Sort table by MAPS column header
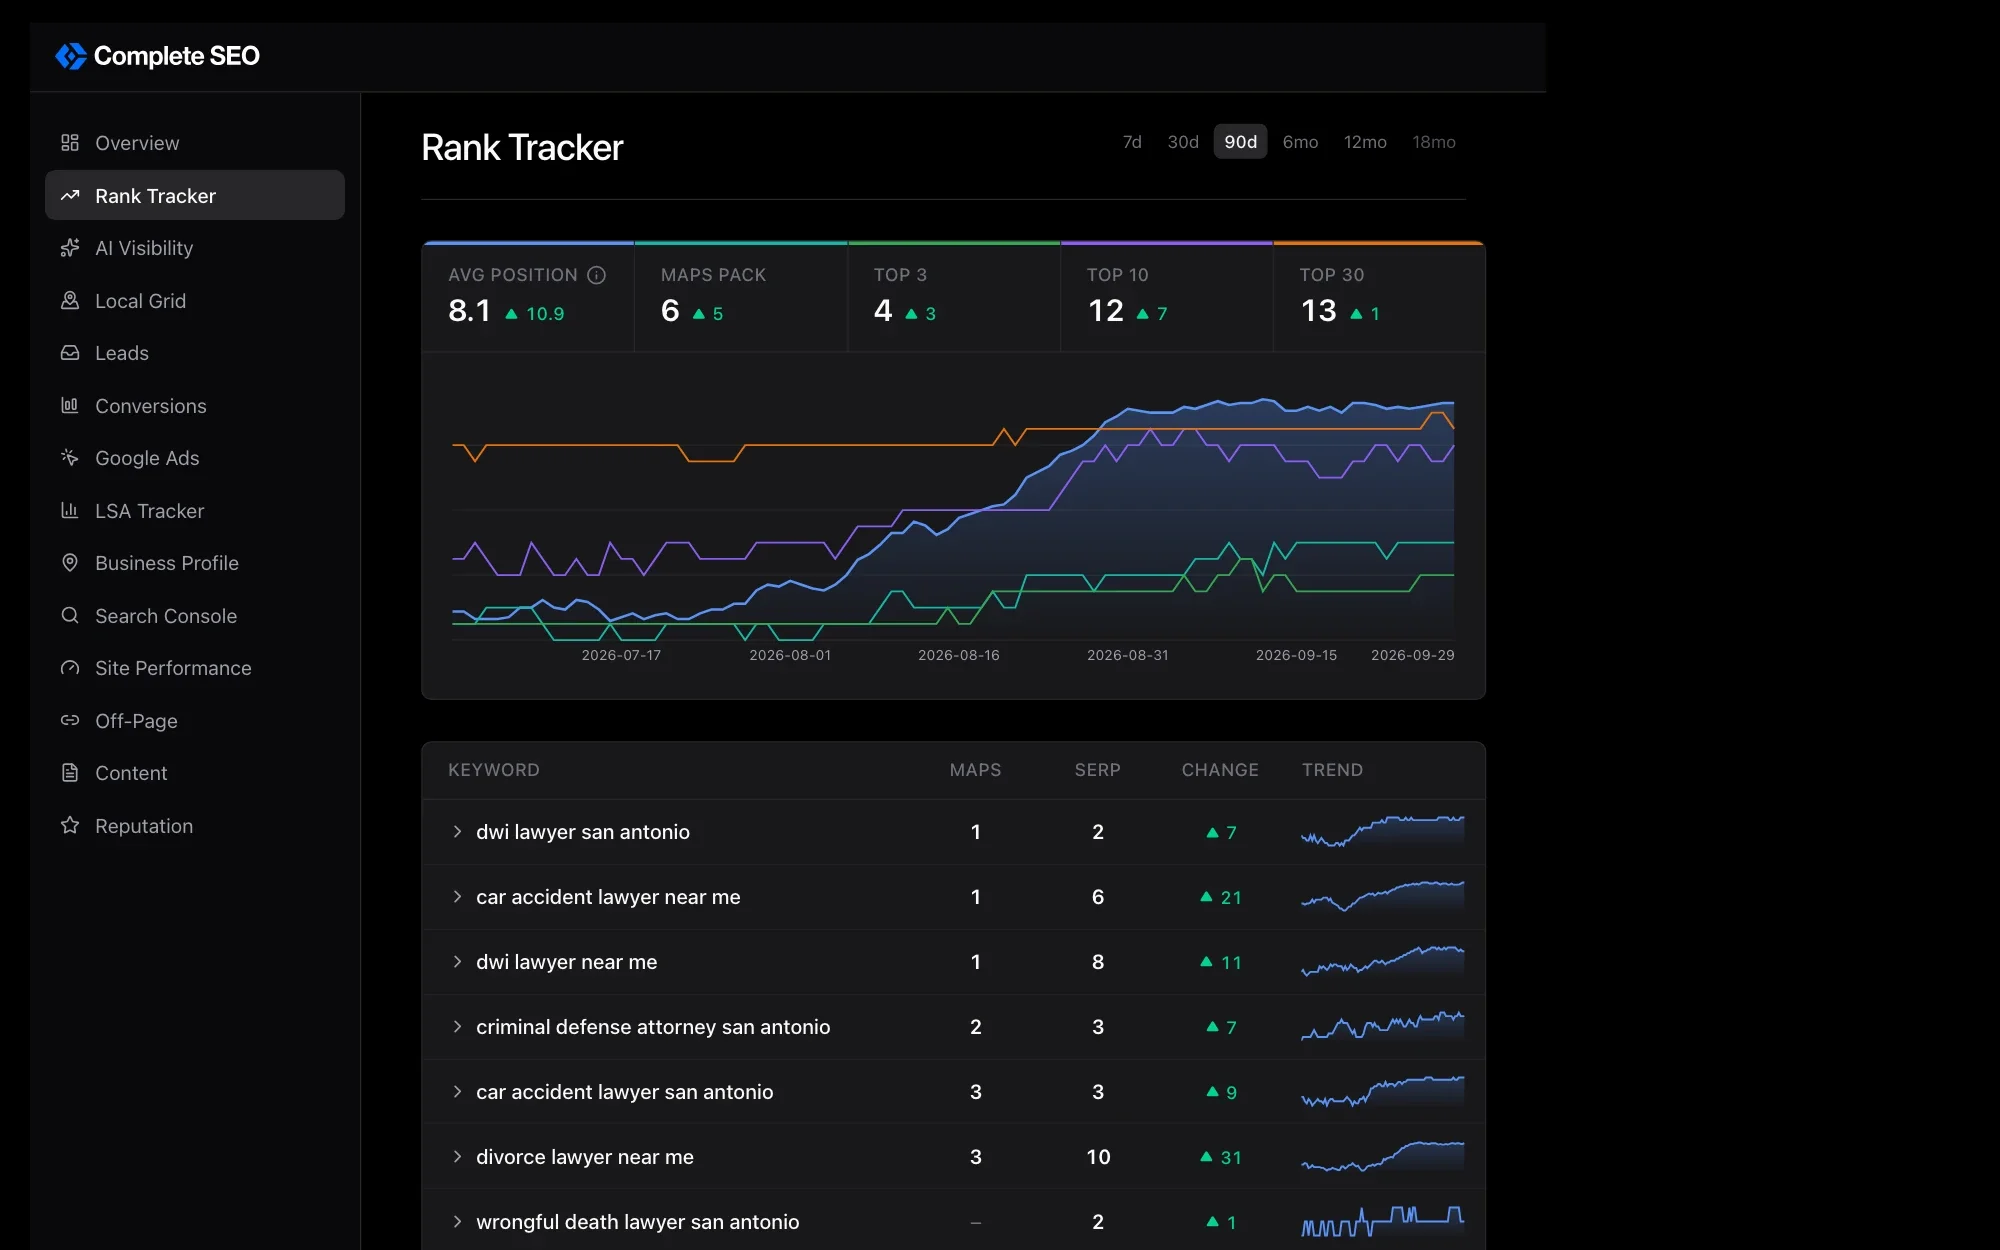The width and height of the screenshot is (2000, 1250). tap(975, 770)
